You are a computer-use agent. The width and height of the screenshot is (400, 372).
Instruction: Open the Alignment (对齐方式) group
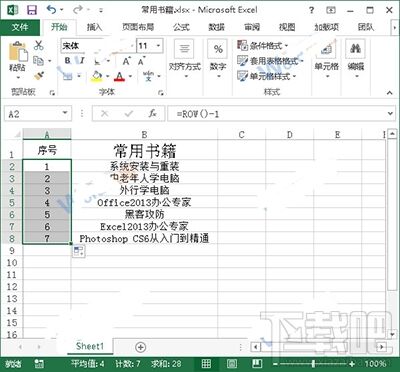[184, 60]
